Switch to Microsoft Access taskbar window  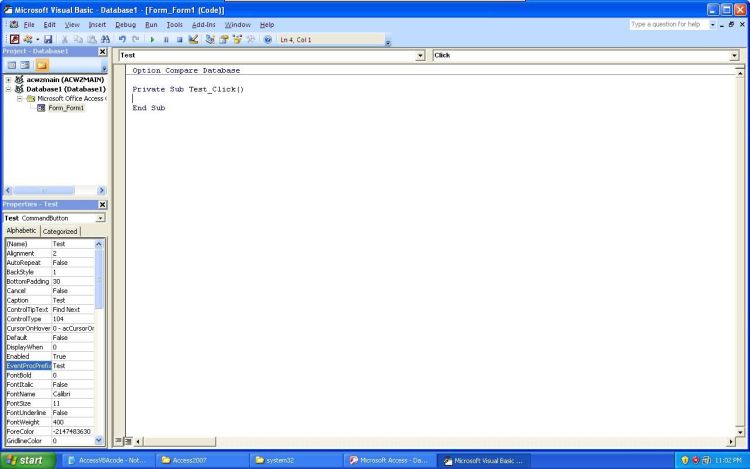coord(388,460)
